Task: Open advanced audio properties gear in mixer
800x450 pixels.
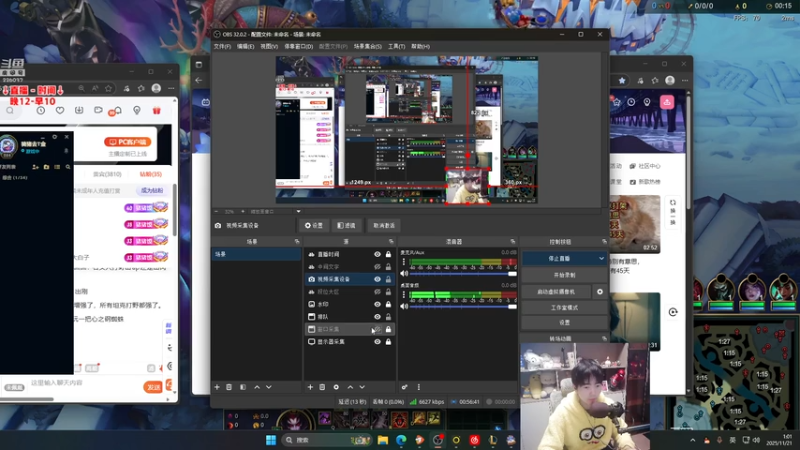Action: tap(405, 387)
